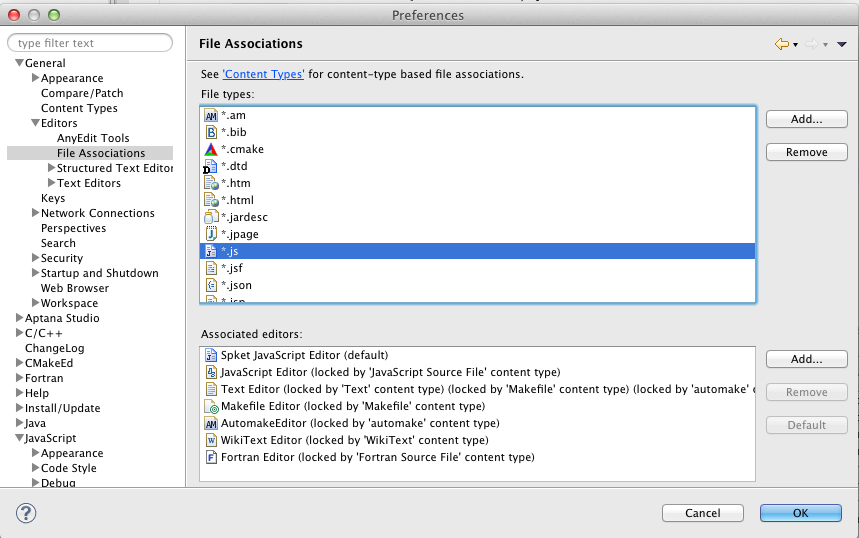
Task: Expand the C/C++ tree node
Action: [x=20, y=333]
